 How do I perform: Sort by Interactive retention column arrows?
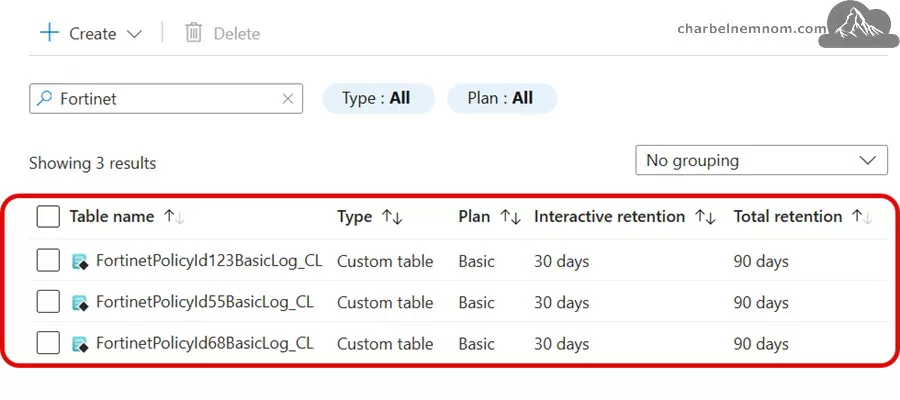[705, 217]
